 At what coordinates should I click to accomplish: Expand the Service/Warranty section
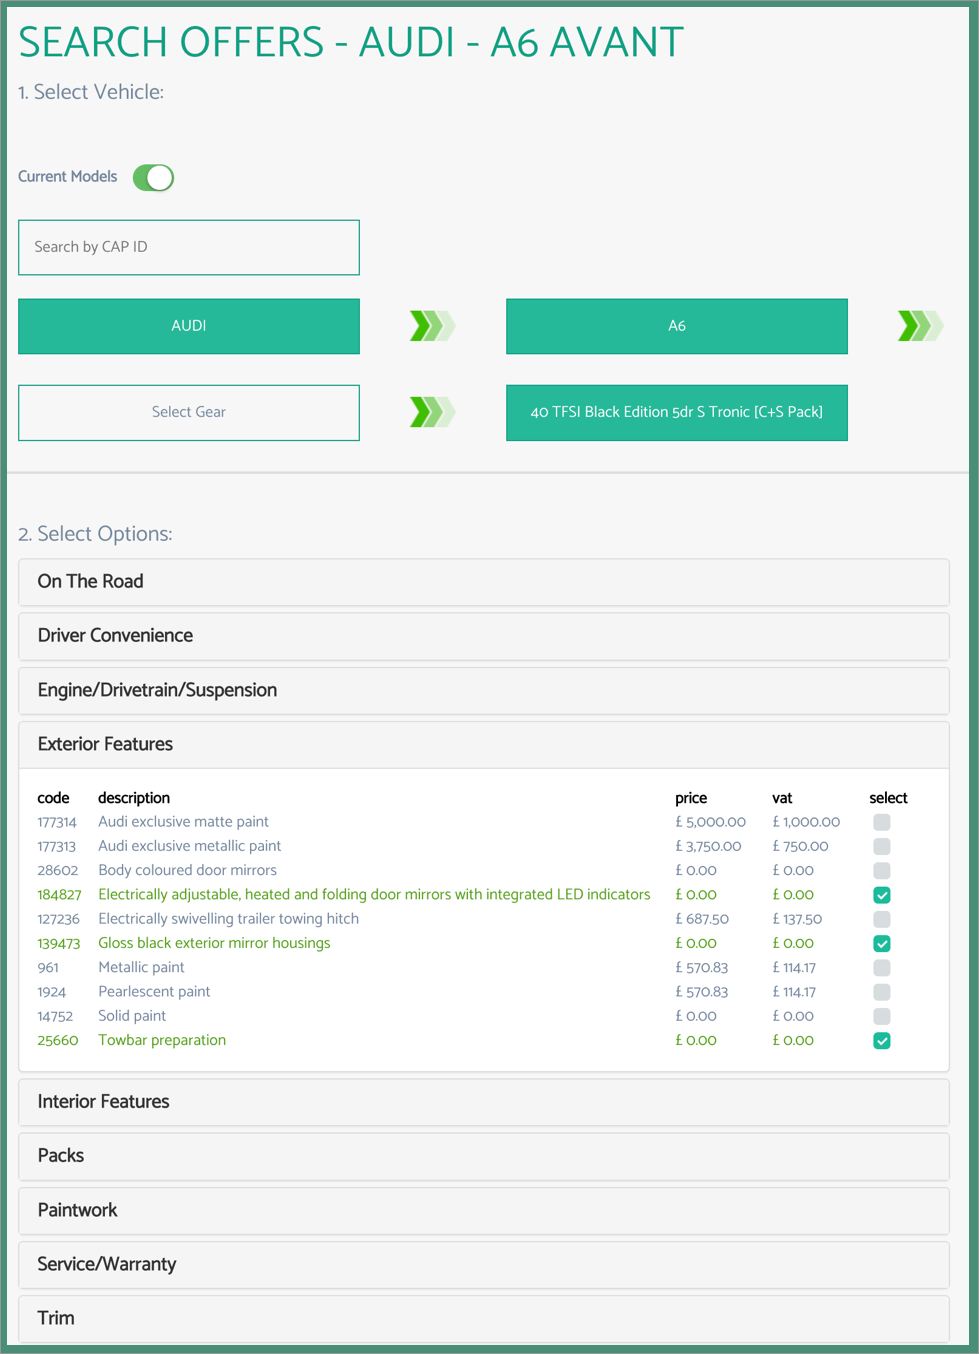pos(483,1264)
